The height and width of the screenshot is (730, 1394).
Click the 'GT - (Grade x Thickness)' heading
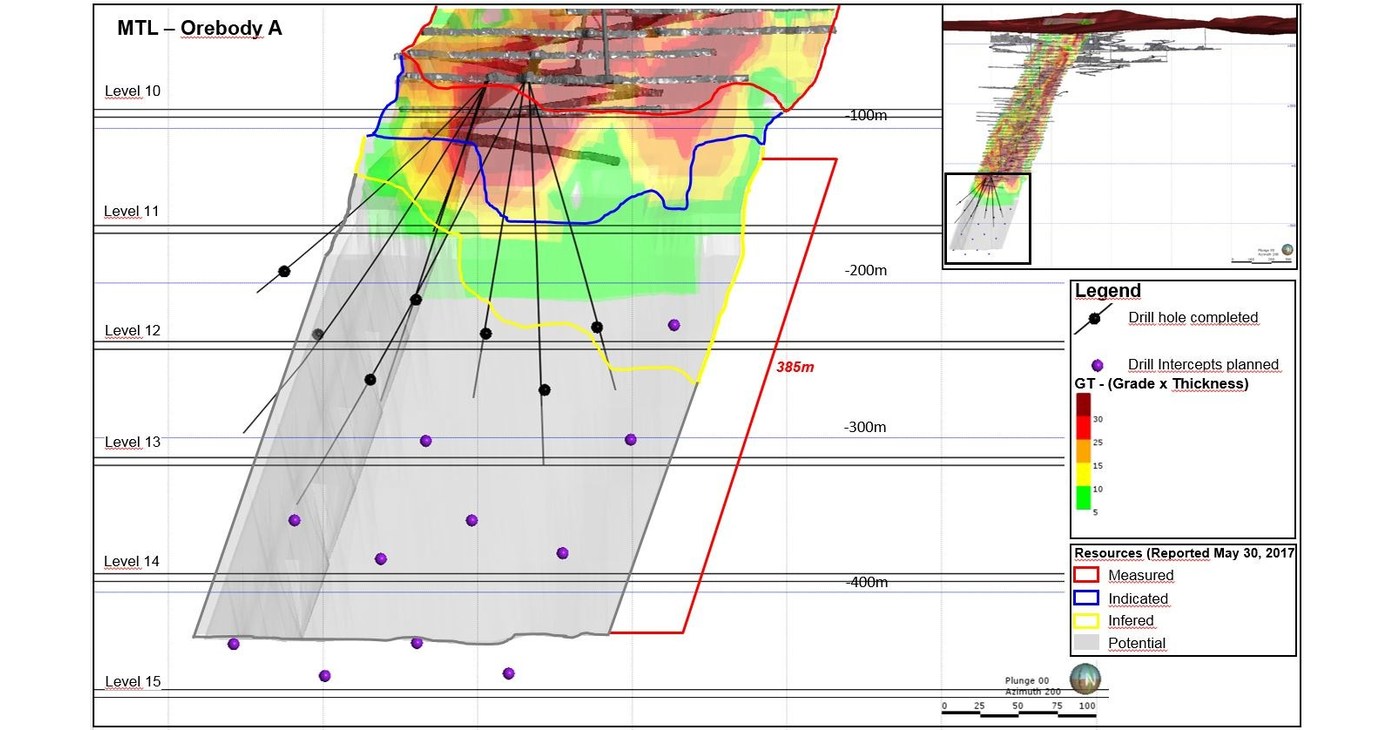(1161, 383)
